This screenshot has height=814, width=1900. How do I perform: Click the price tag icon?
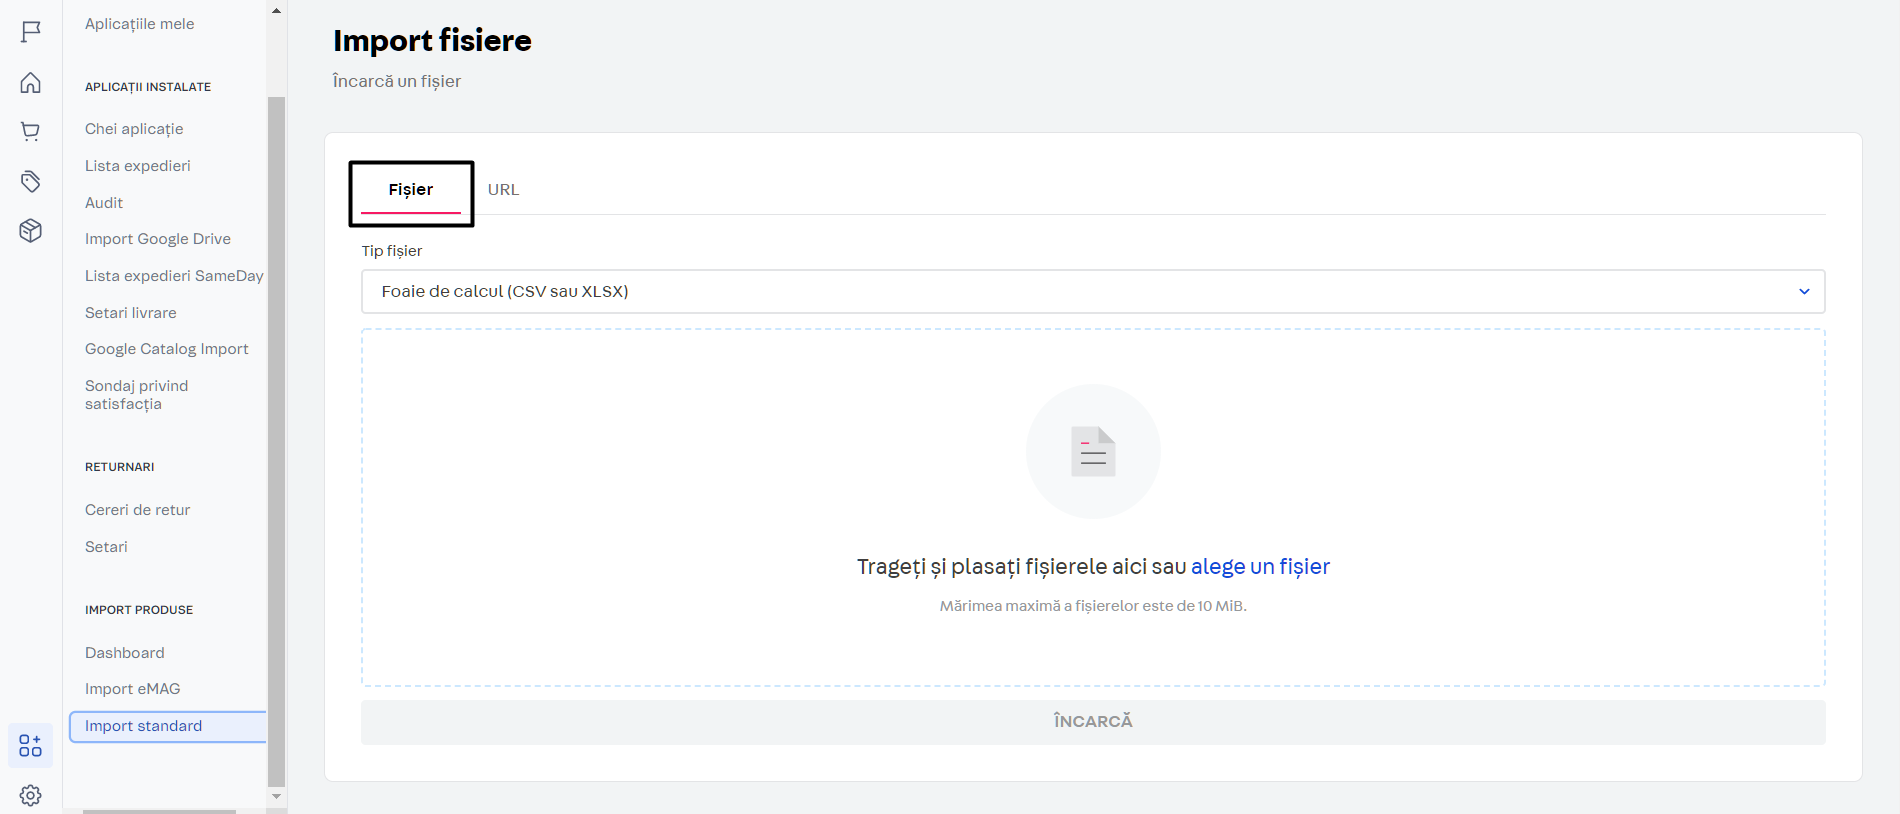point(31,181)
